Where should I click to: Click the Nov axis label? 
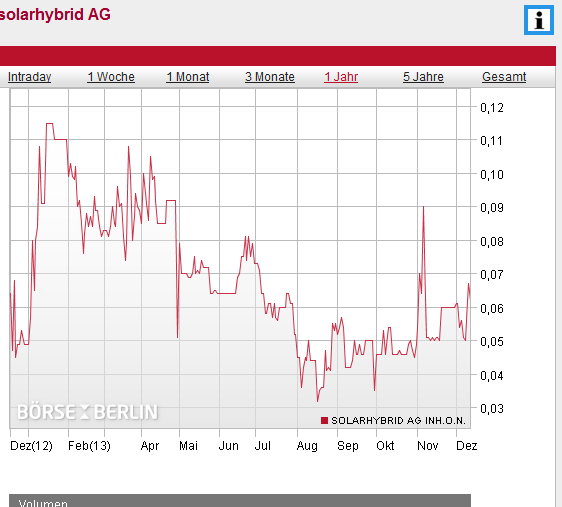point(428,446)
